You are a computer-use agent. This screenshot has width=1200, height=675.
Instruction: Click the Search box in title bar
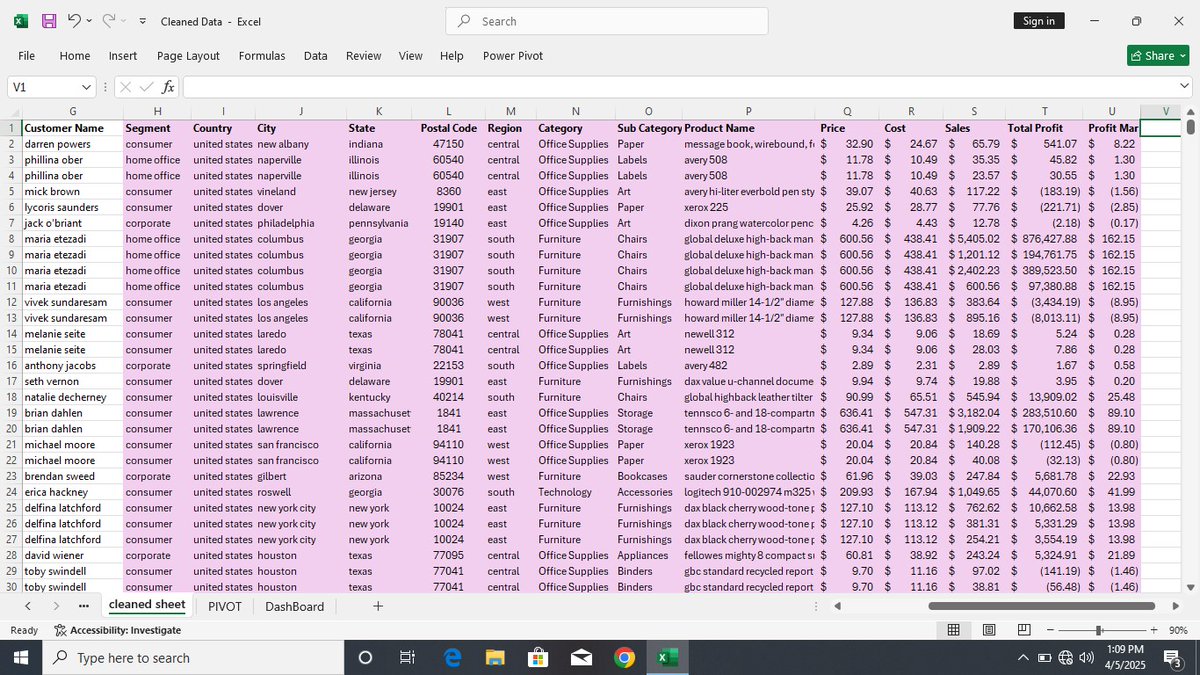pos(607,21)
